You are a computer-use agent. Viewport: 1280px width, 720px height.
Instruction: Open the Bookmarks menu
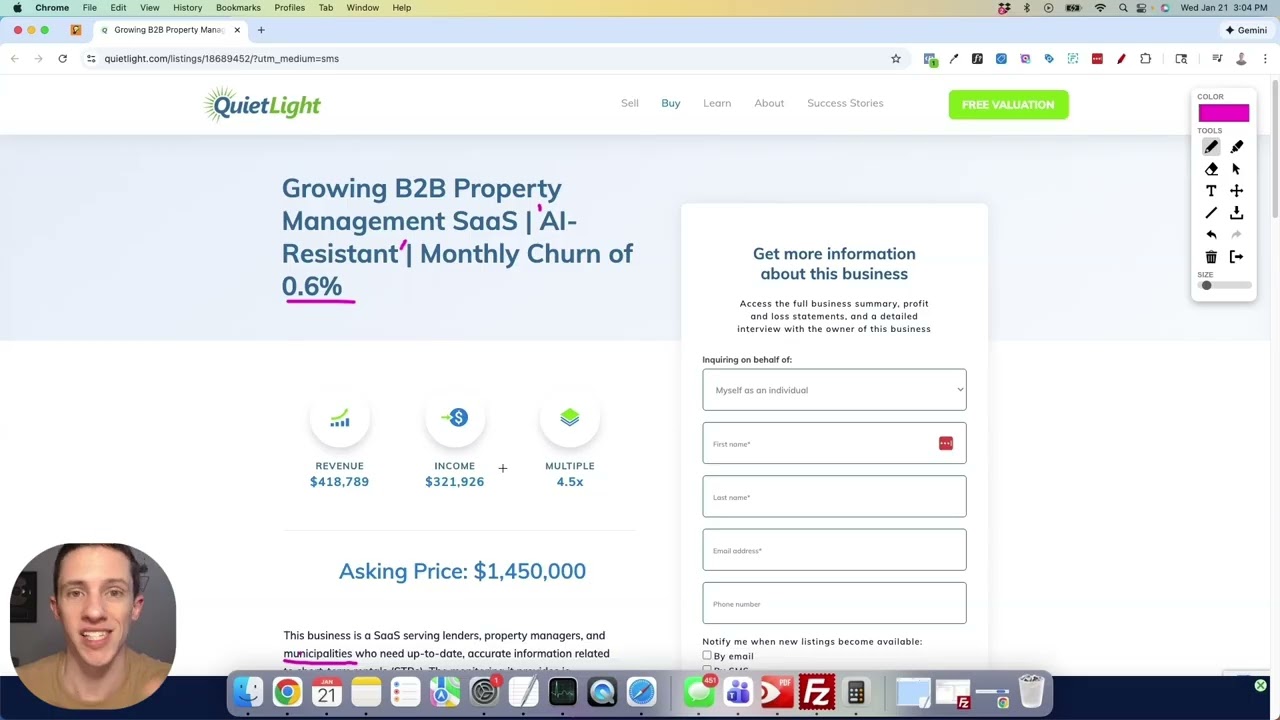coord(238,8)
